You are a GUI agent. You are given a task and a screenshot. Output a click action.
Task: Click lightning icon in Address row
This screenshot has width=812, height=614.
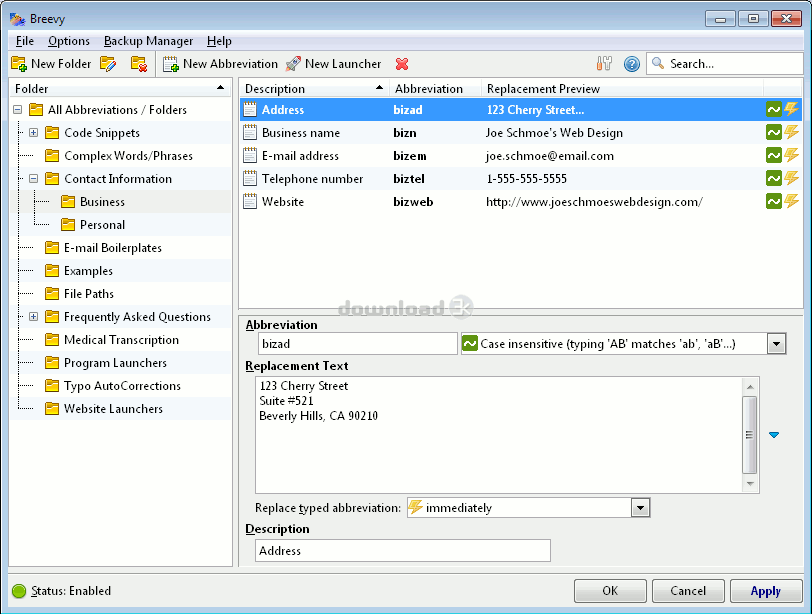(x=791, y=109)
